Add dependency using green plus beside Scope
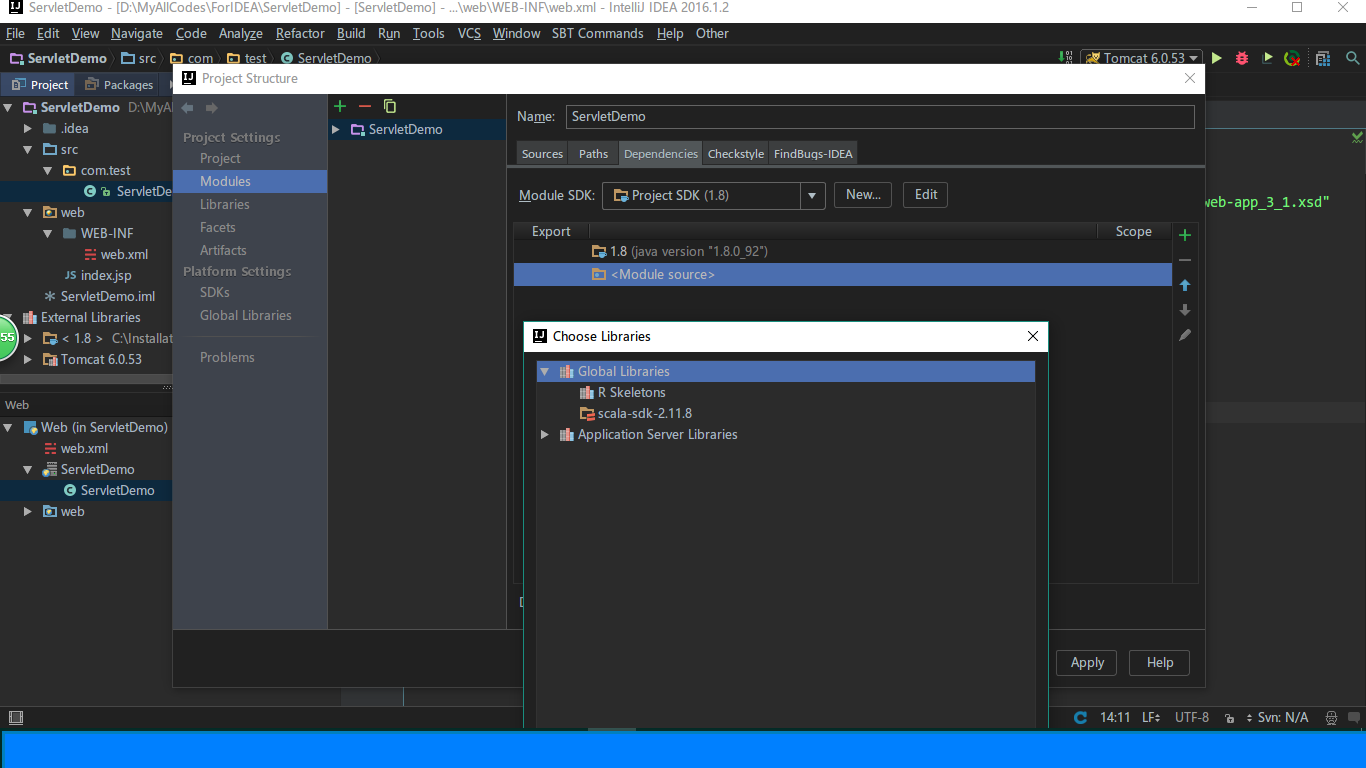Image resolution: width=1366 pixels, height=768 pixels. (1185, 235)
